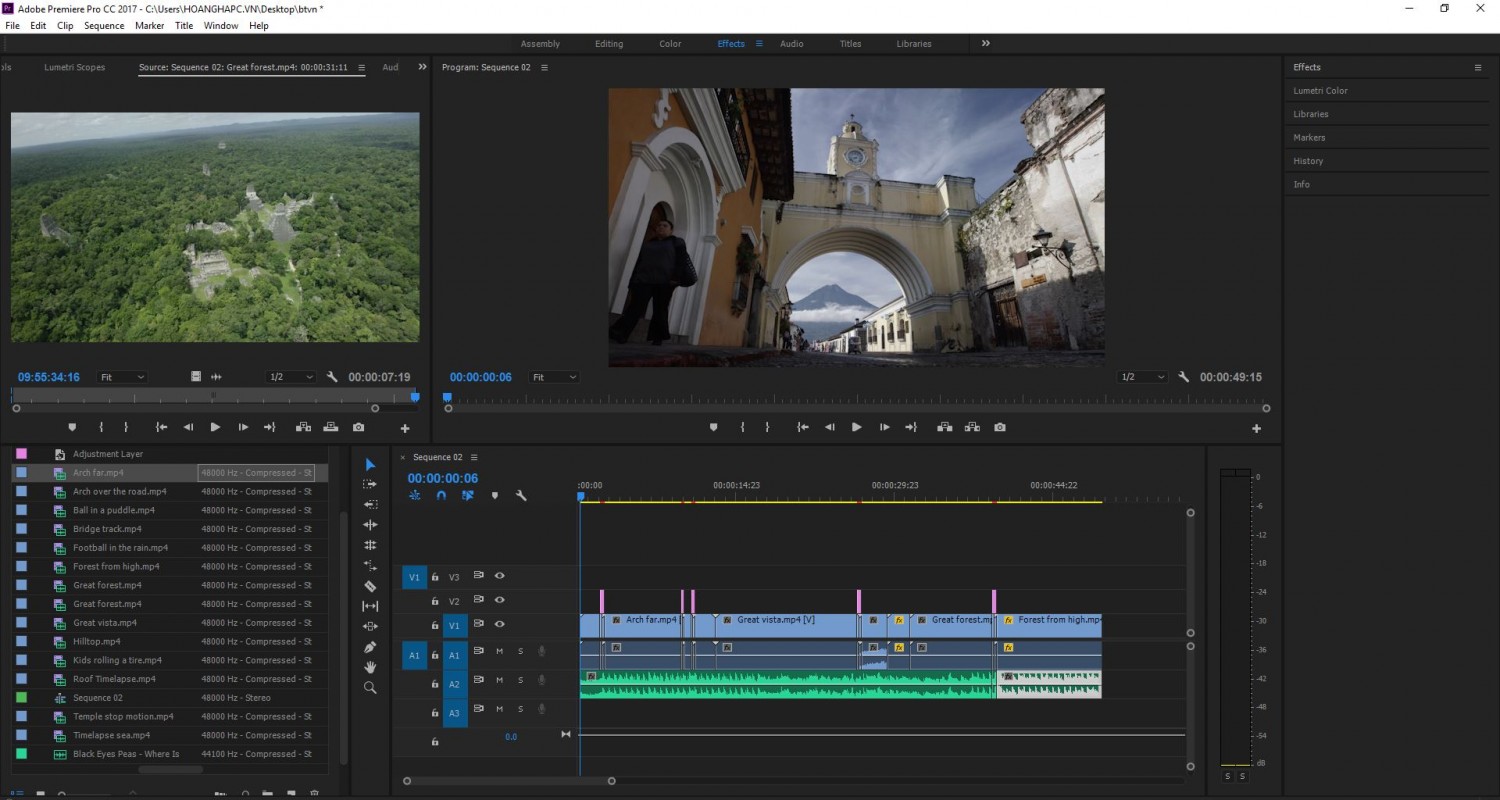Toggle Snap magnet in timeline
Screen dimensions: 1500x800
tap(441, 495)
